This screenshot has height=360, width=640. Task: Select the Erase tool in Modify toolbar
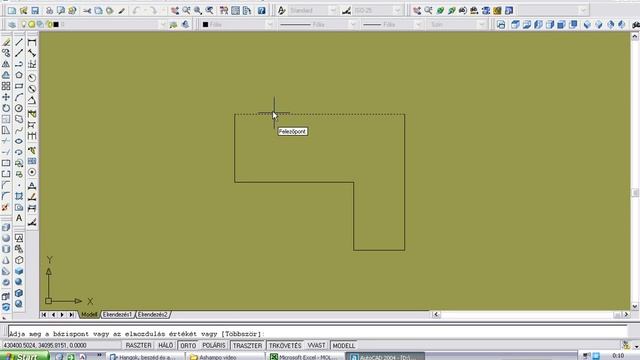[6, 42]
